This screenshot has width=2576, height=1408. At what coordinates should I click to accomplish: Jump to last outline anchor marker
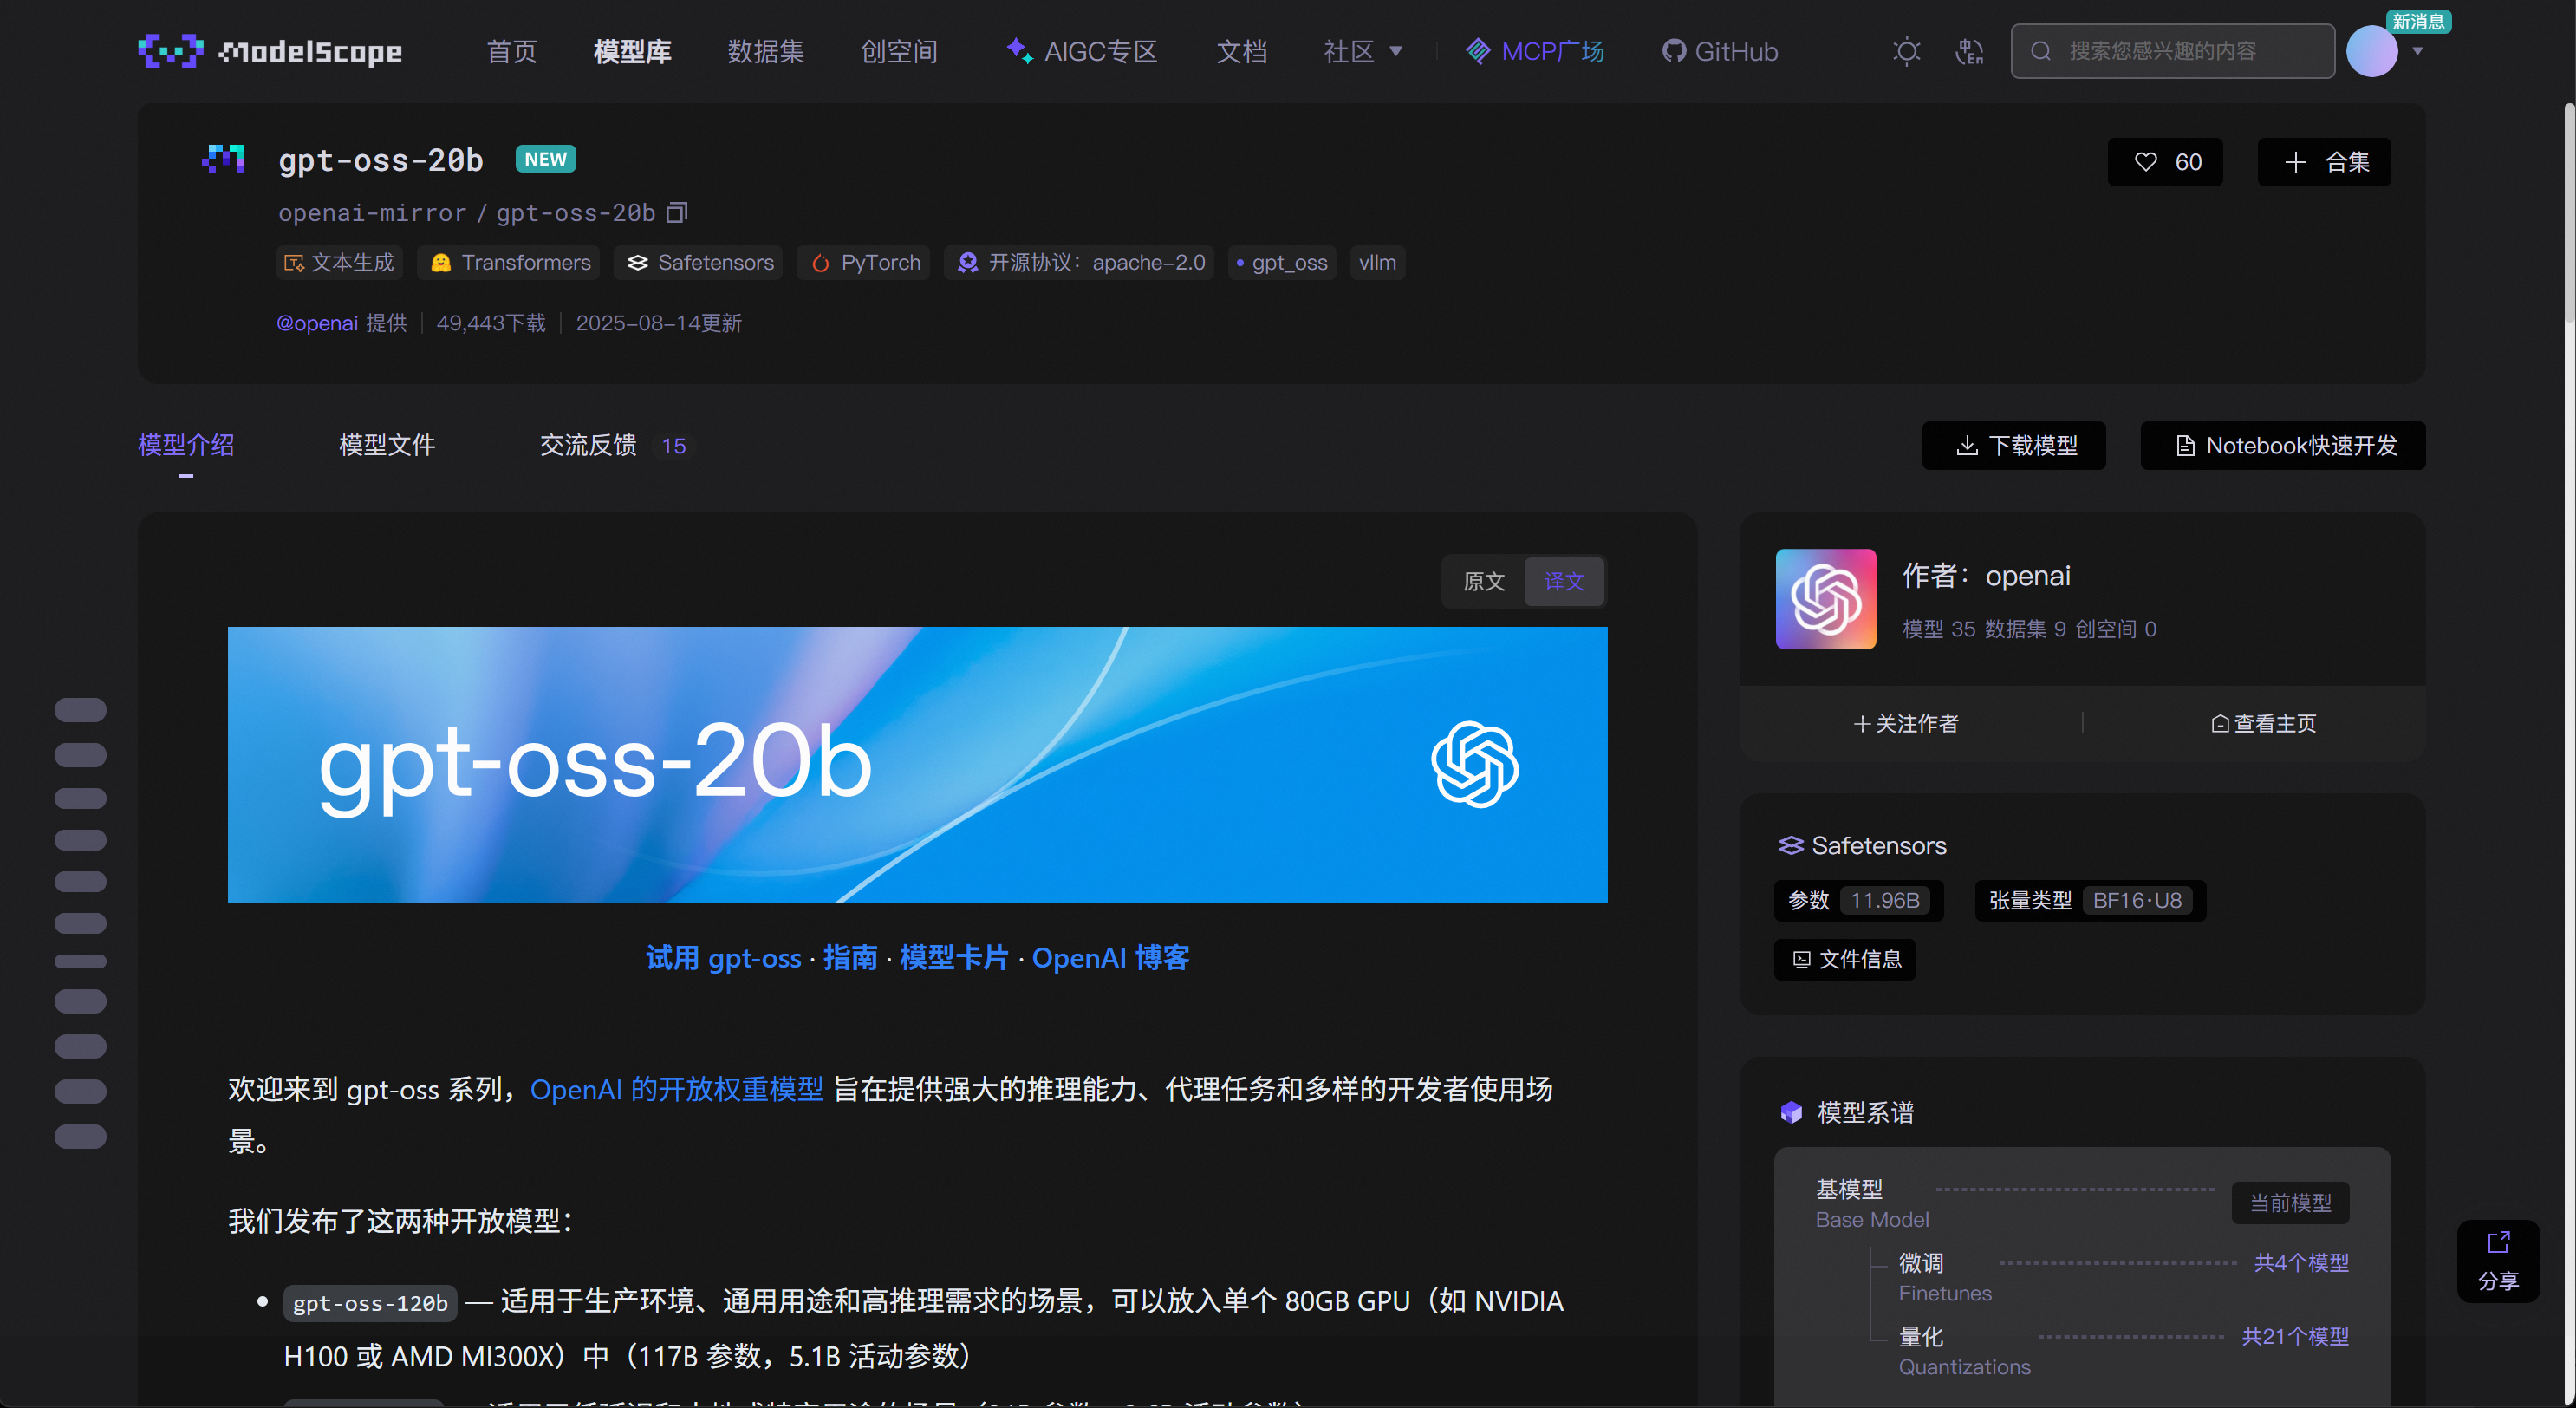(x=80, y=1137)
